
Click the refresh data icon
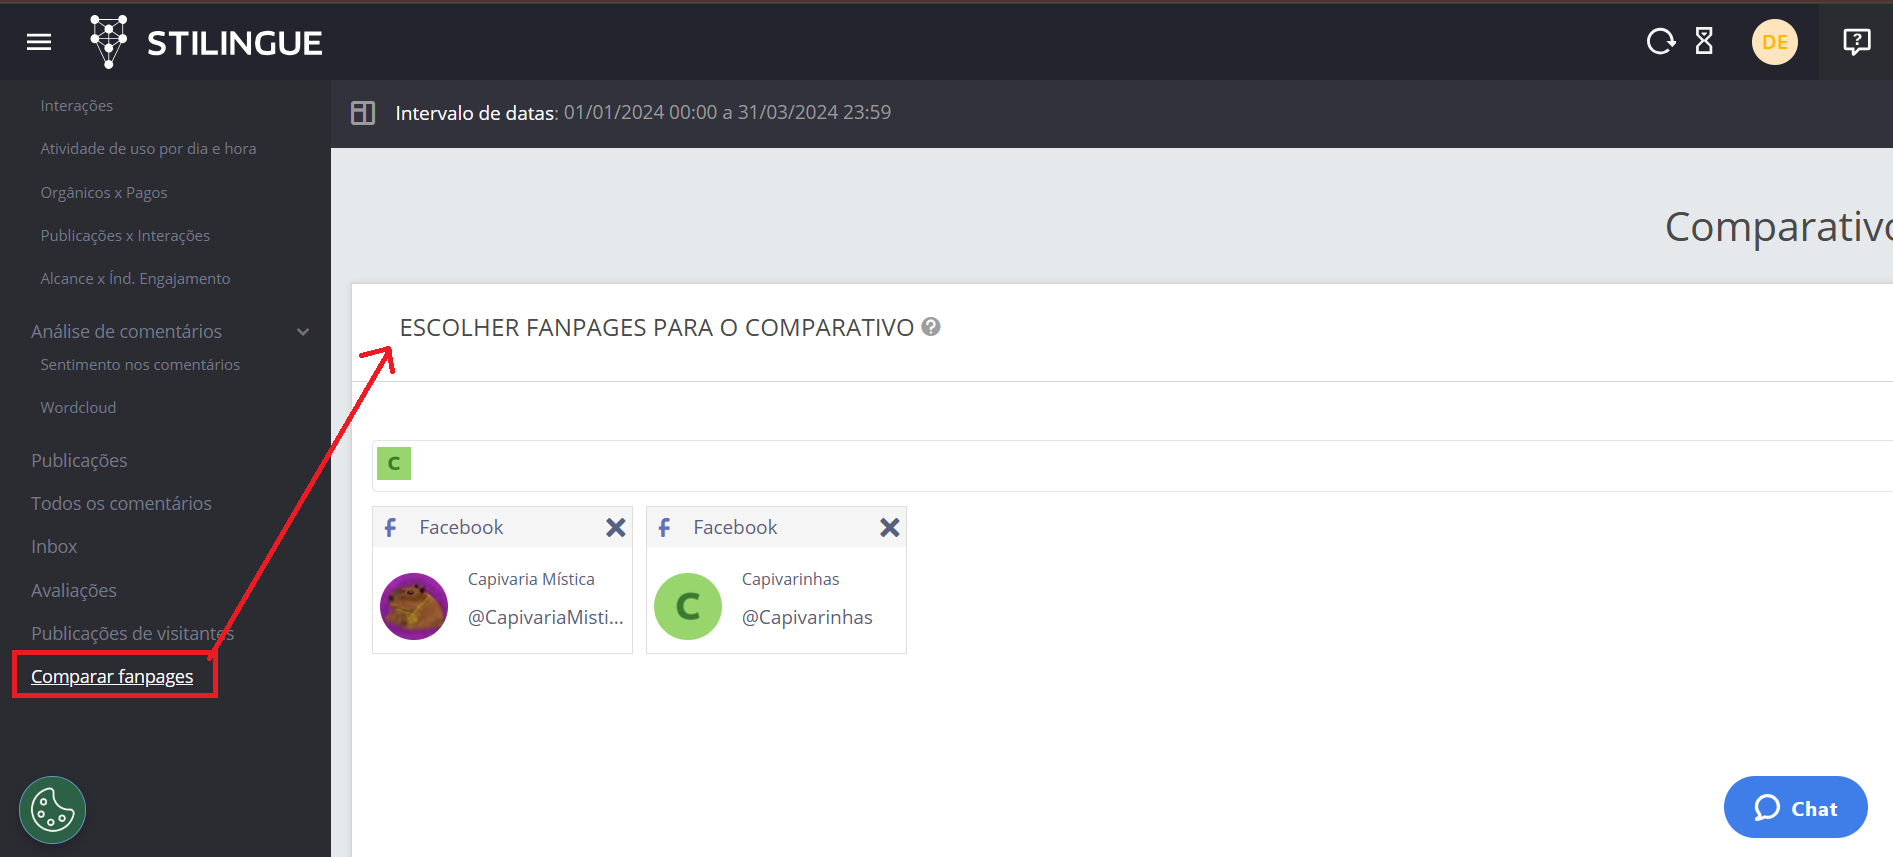[x=1661, y=41]
